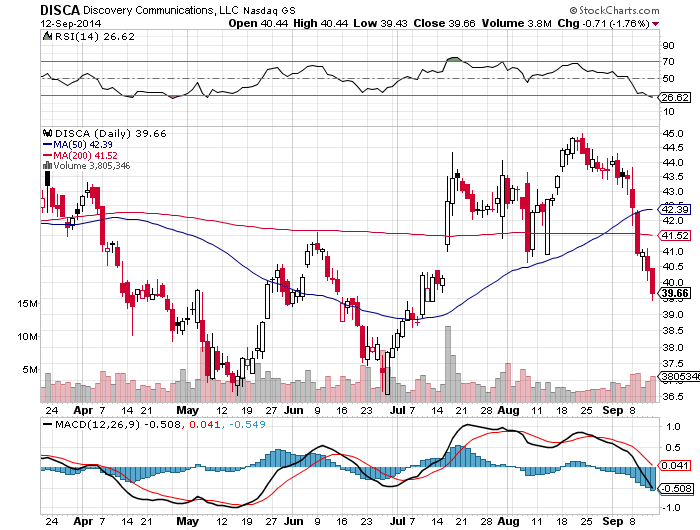Click the 70 level label on the RSI axis
700x530 pixels.
click(x=669, y=62)
